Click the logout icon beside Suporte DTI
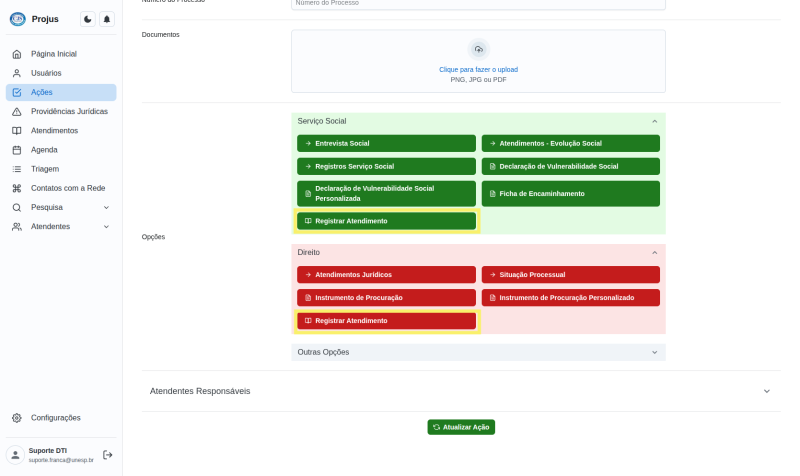This screenshot has height=476, width=800. [x=108, y=455]
